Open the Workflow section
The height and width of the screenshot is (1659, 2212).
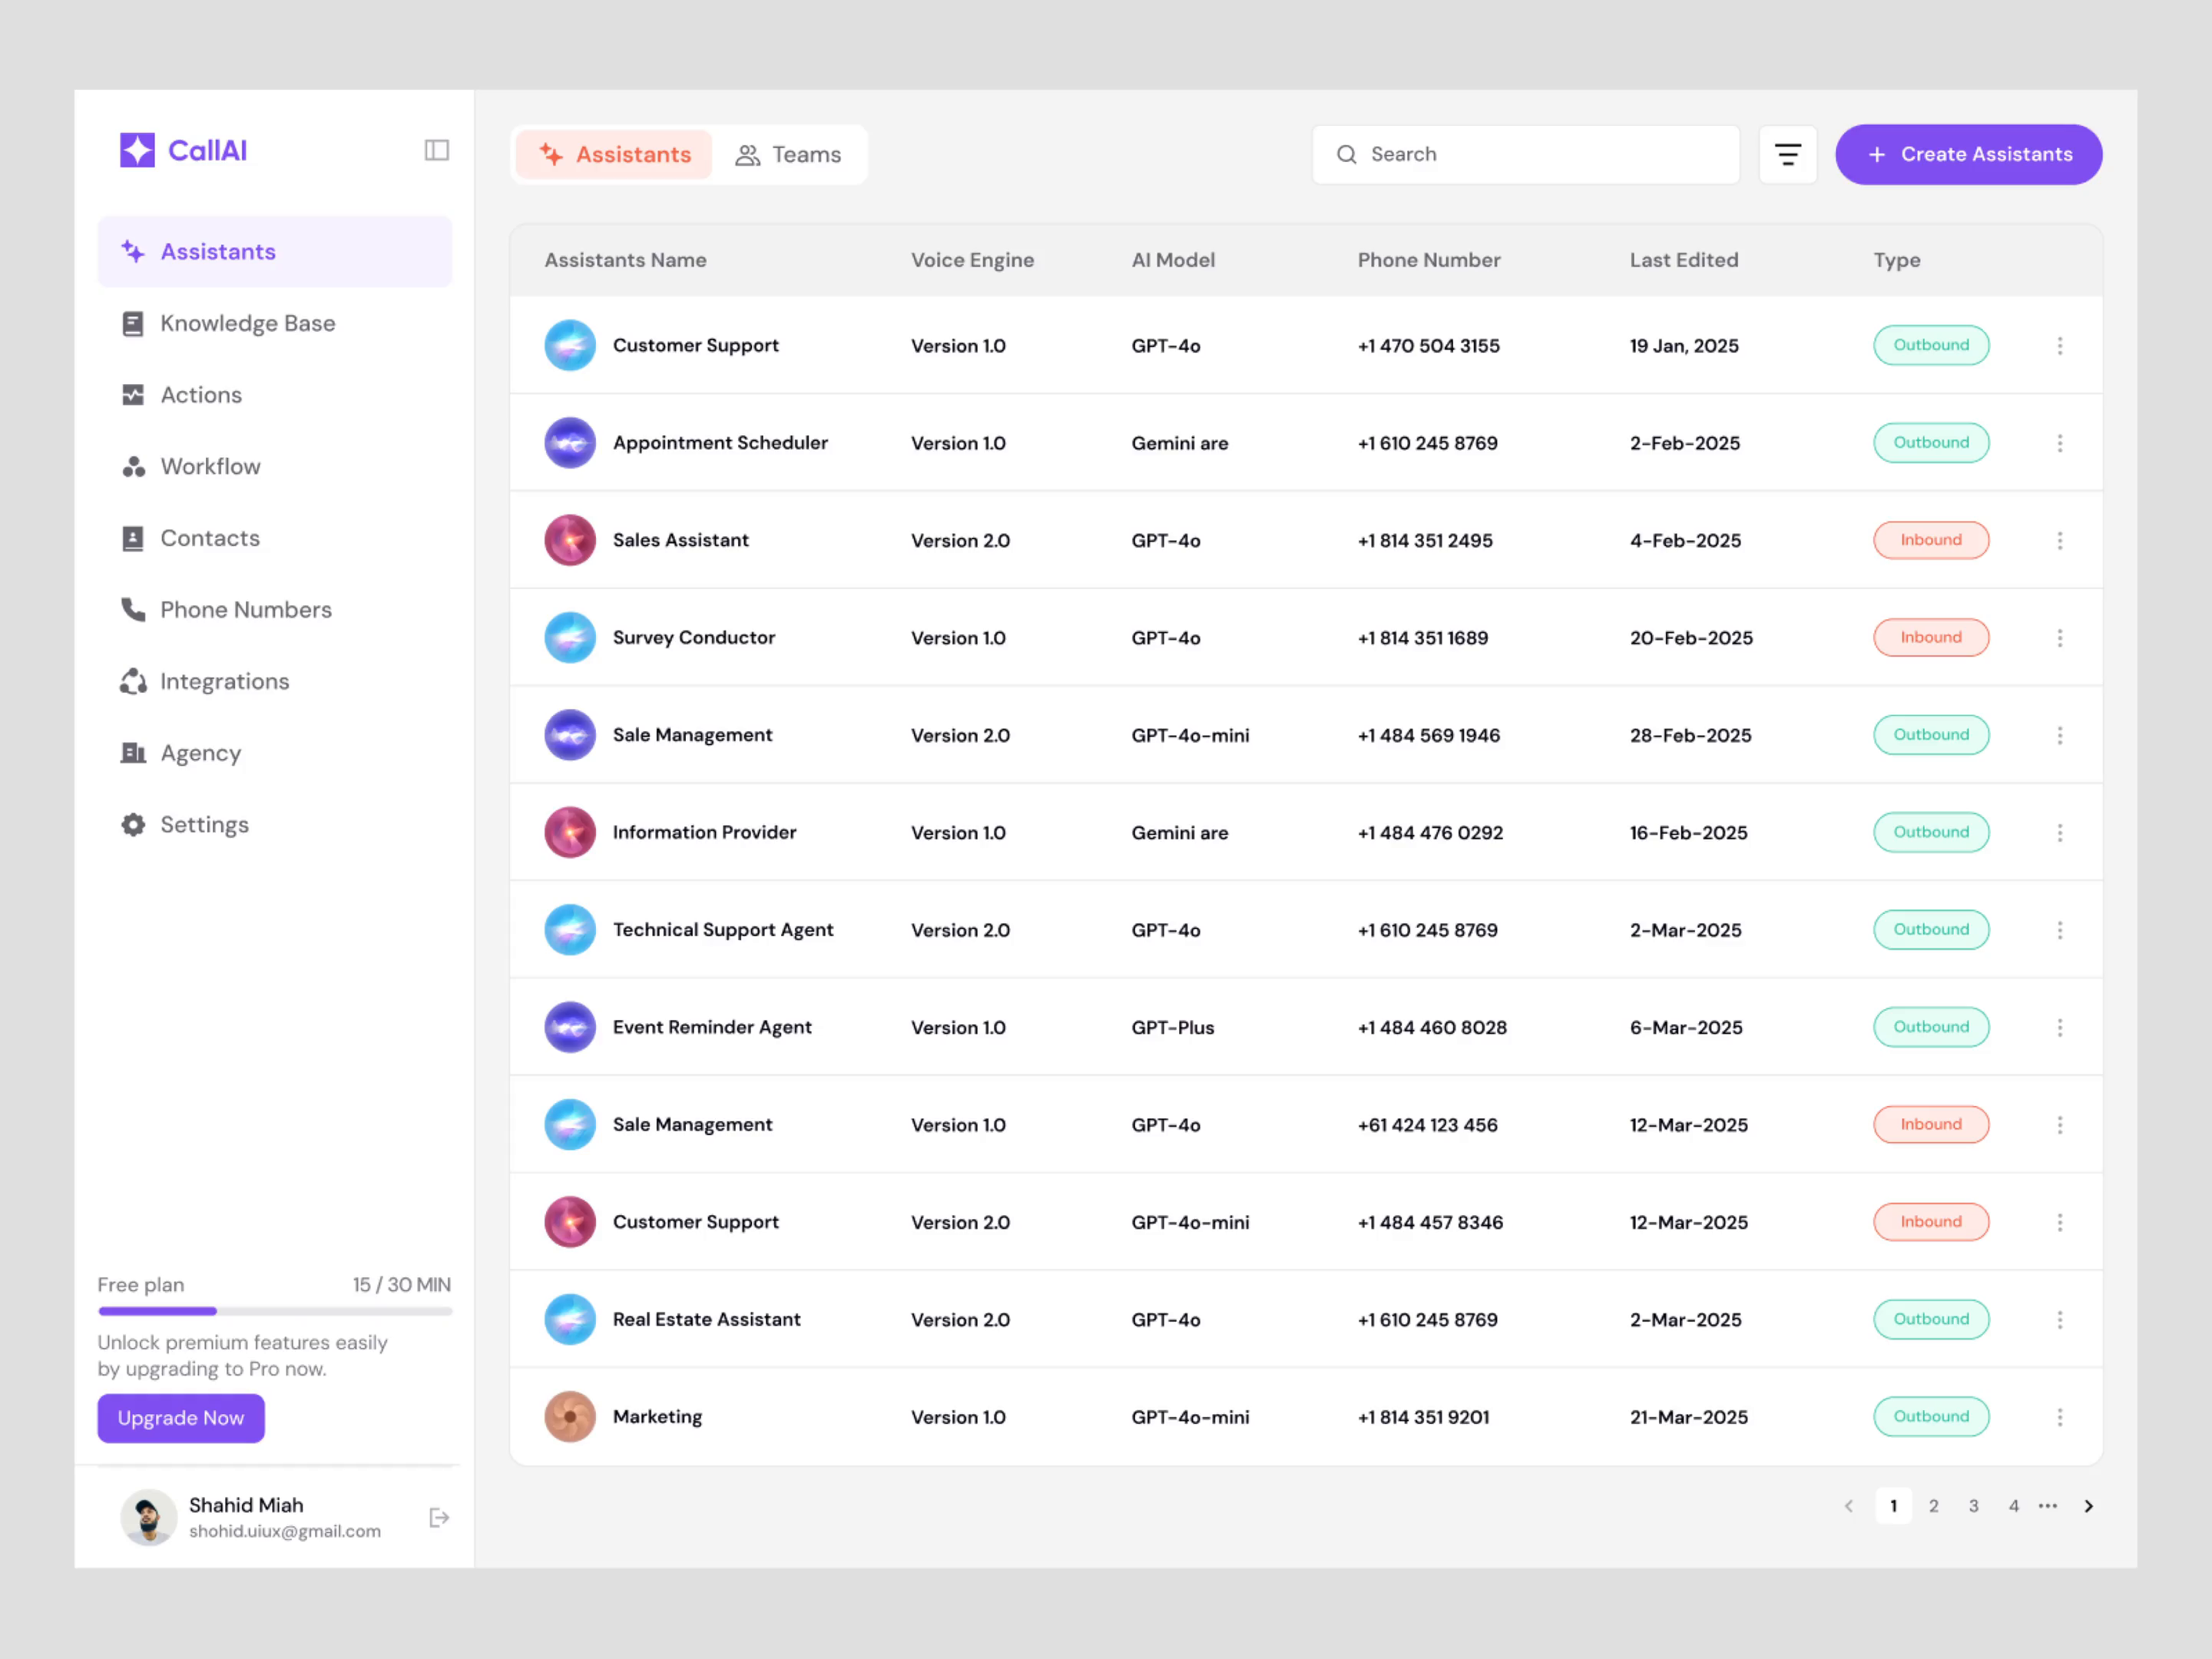point(210,466)
